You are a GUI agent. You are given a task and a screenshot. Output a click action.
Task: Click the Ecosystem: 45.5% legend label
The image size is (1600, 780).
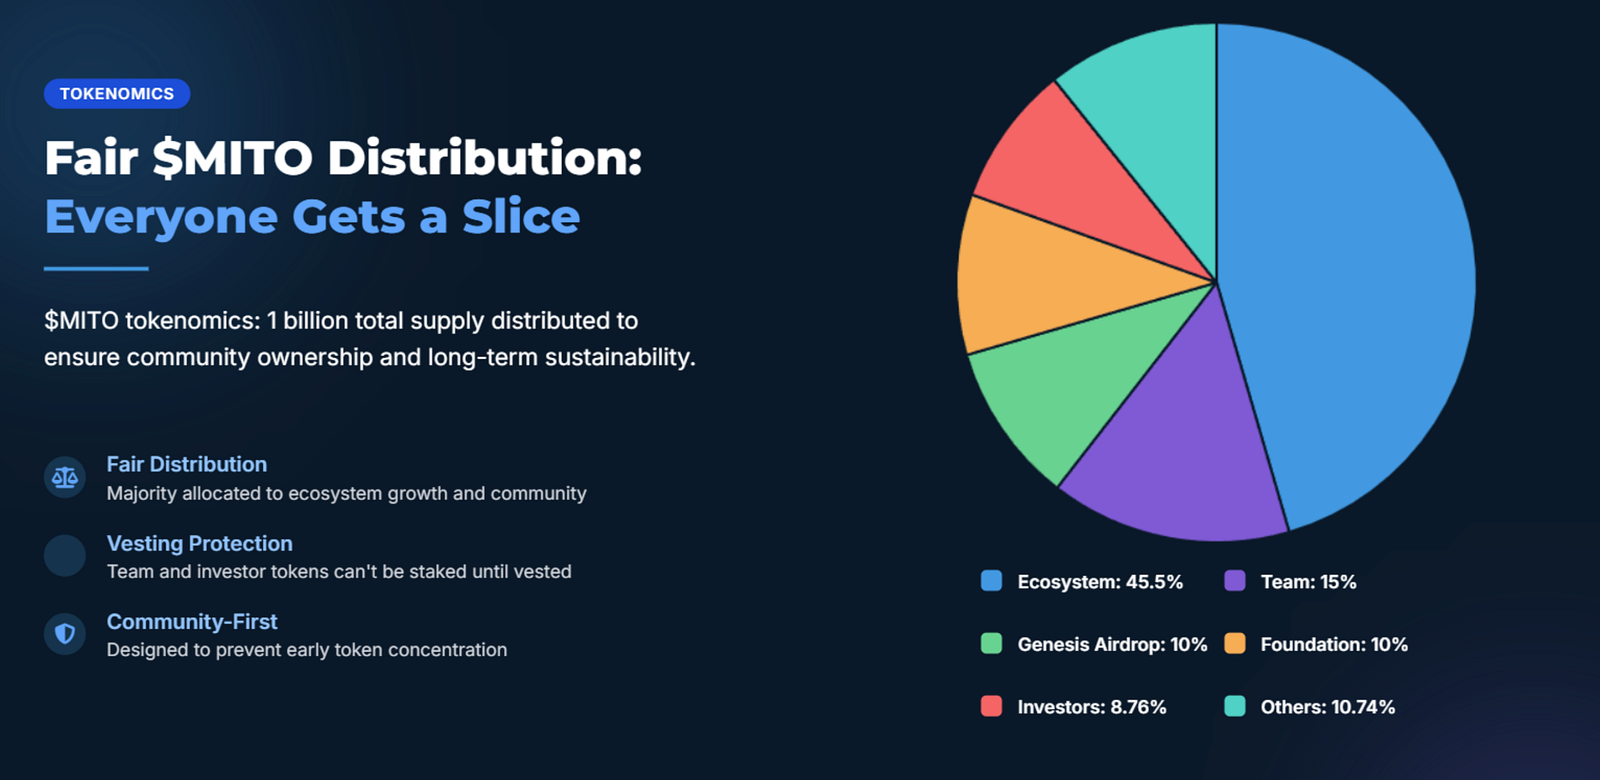coord(1100,582)
